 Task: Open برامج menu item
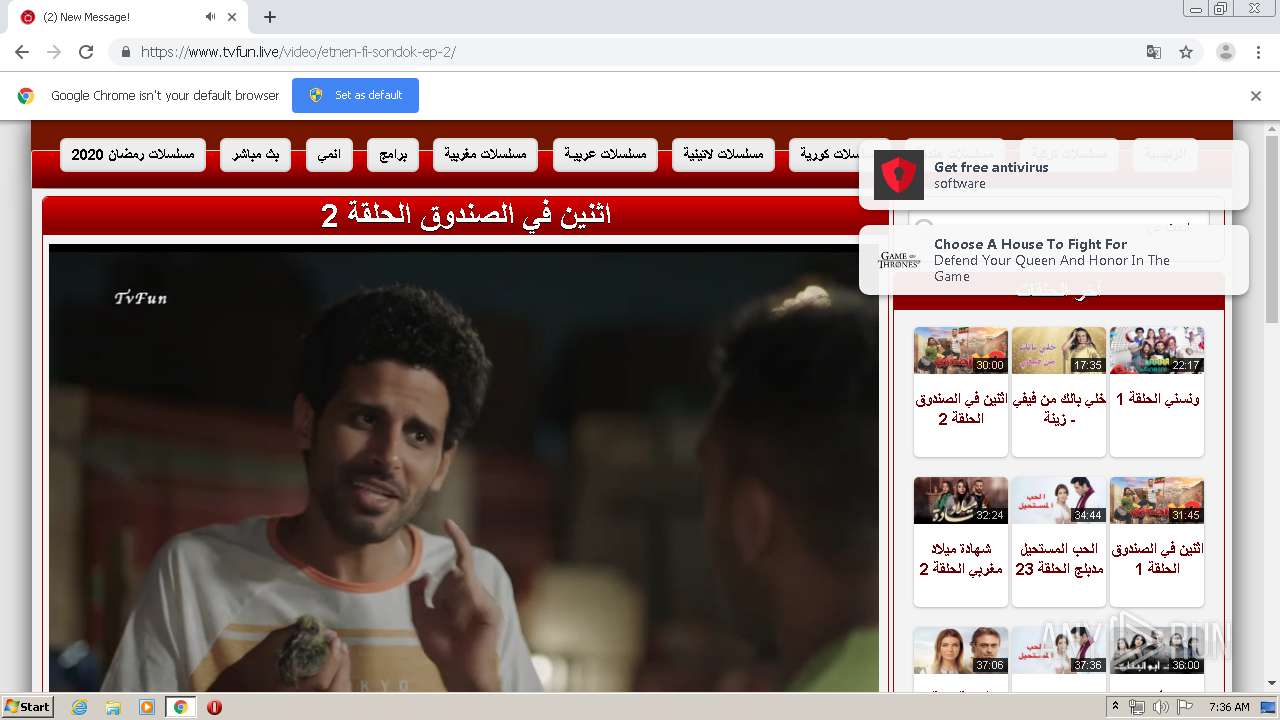pyautogui.click(x=393, y=155)
